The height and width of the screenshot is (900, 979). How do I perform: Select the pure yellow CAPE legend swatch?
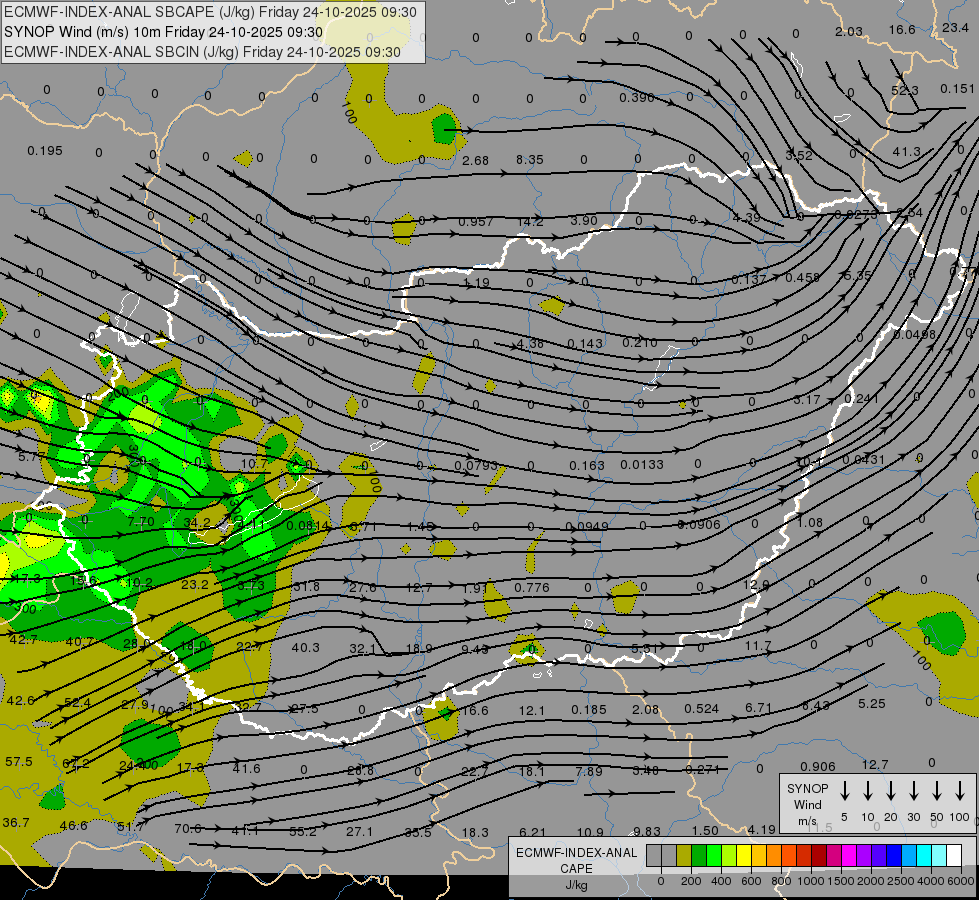(744, 856)
